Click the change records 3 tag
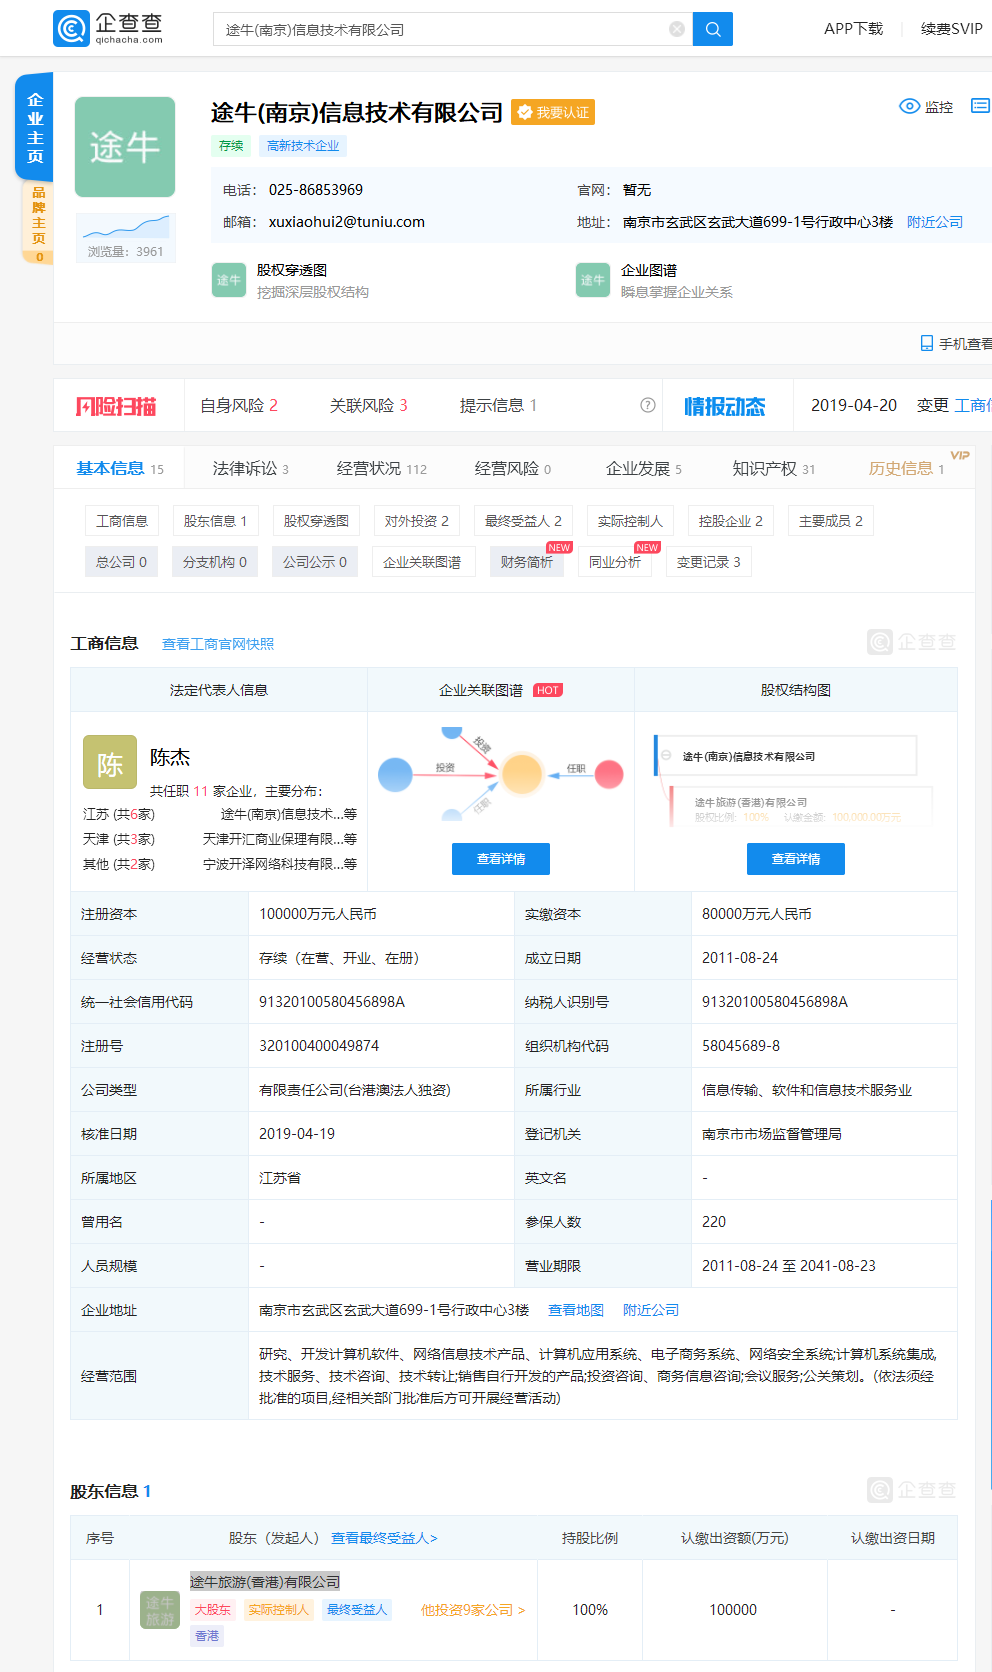 (x=708, y=562)
